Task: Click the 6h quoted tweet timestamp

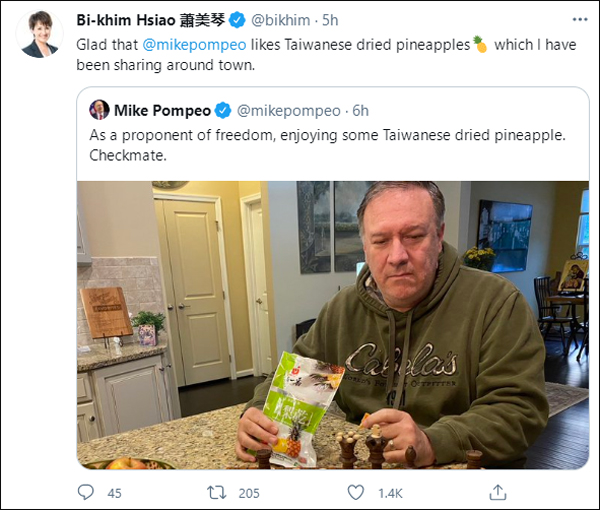Action: (360, 111)
